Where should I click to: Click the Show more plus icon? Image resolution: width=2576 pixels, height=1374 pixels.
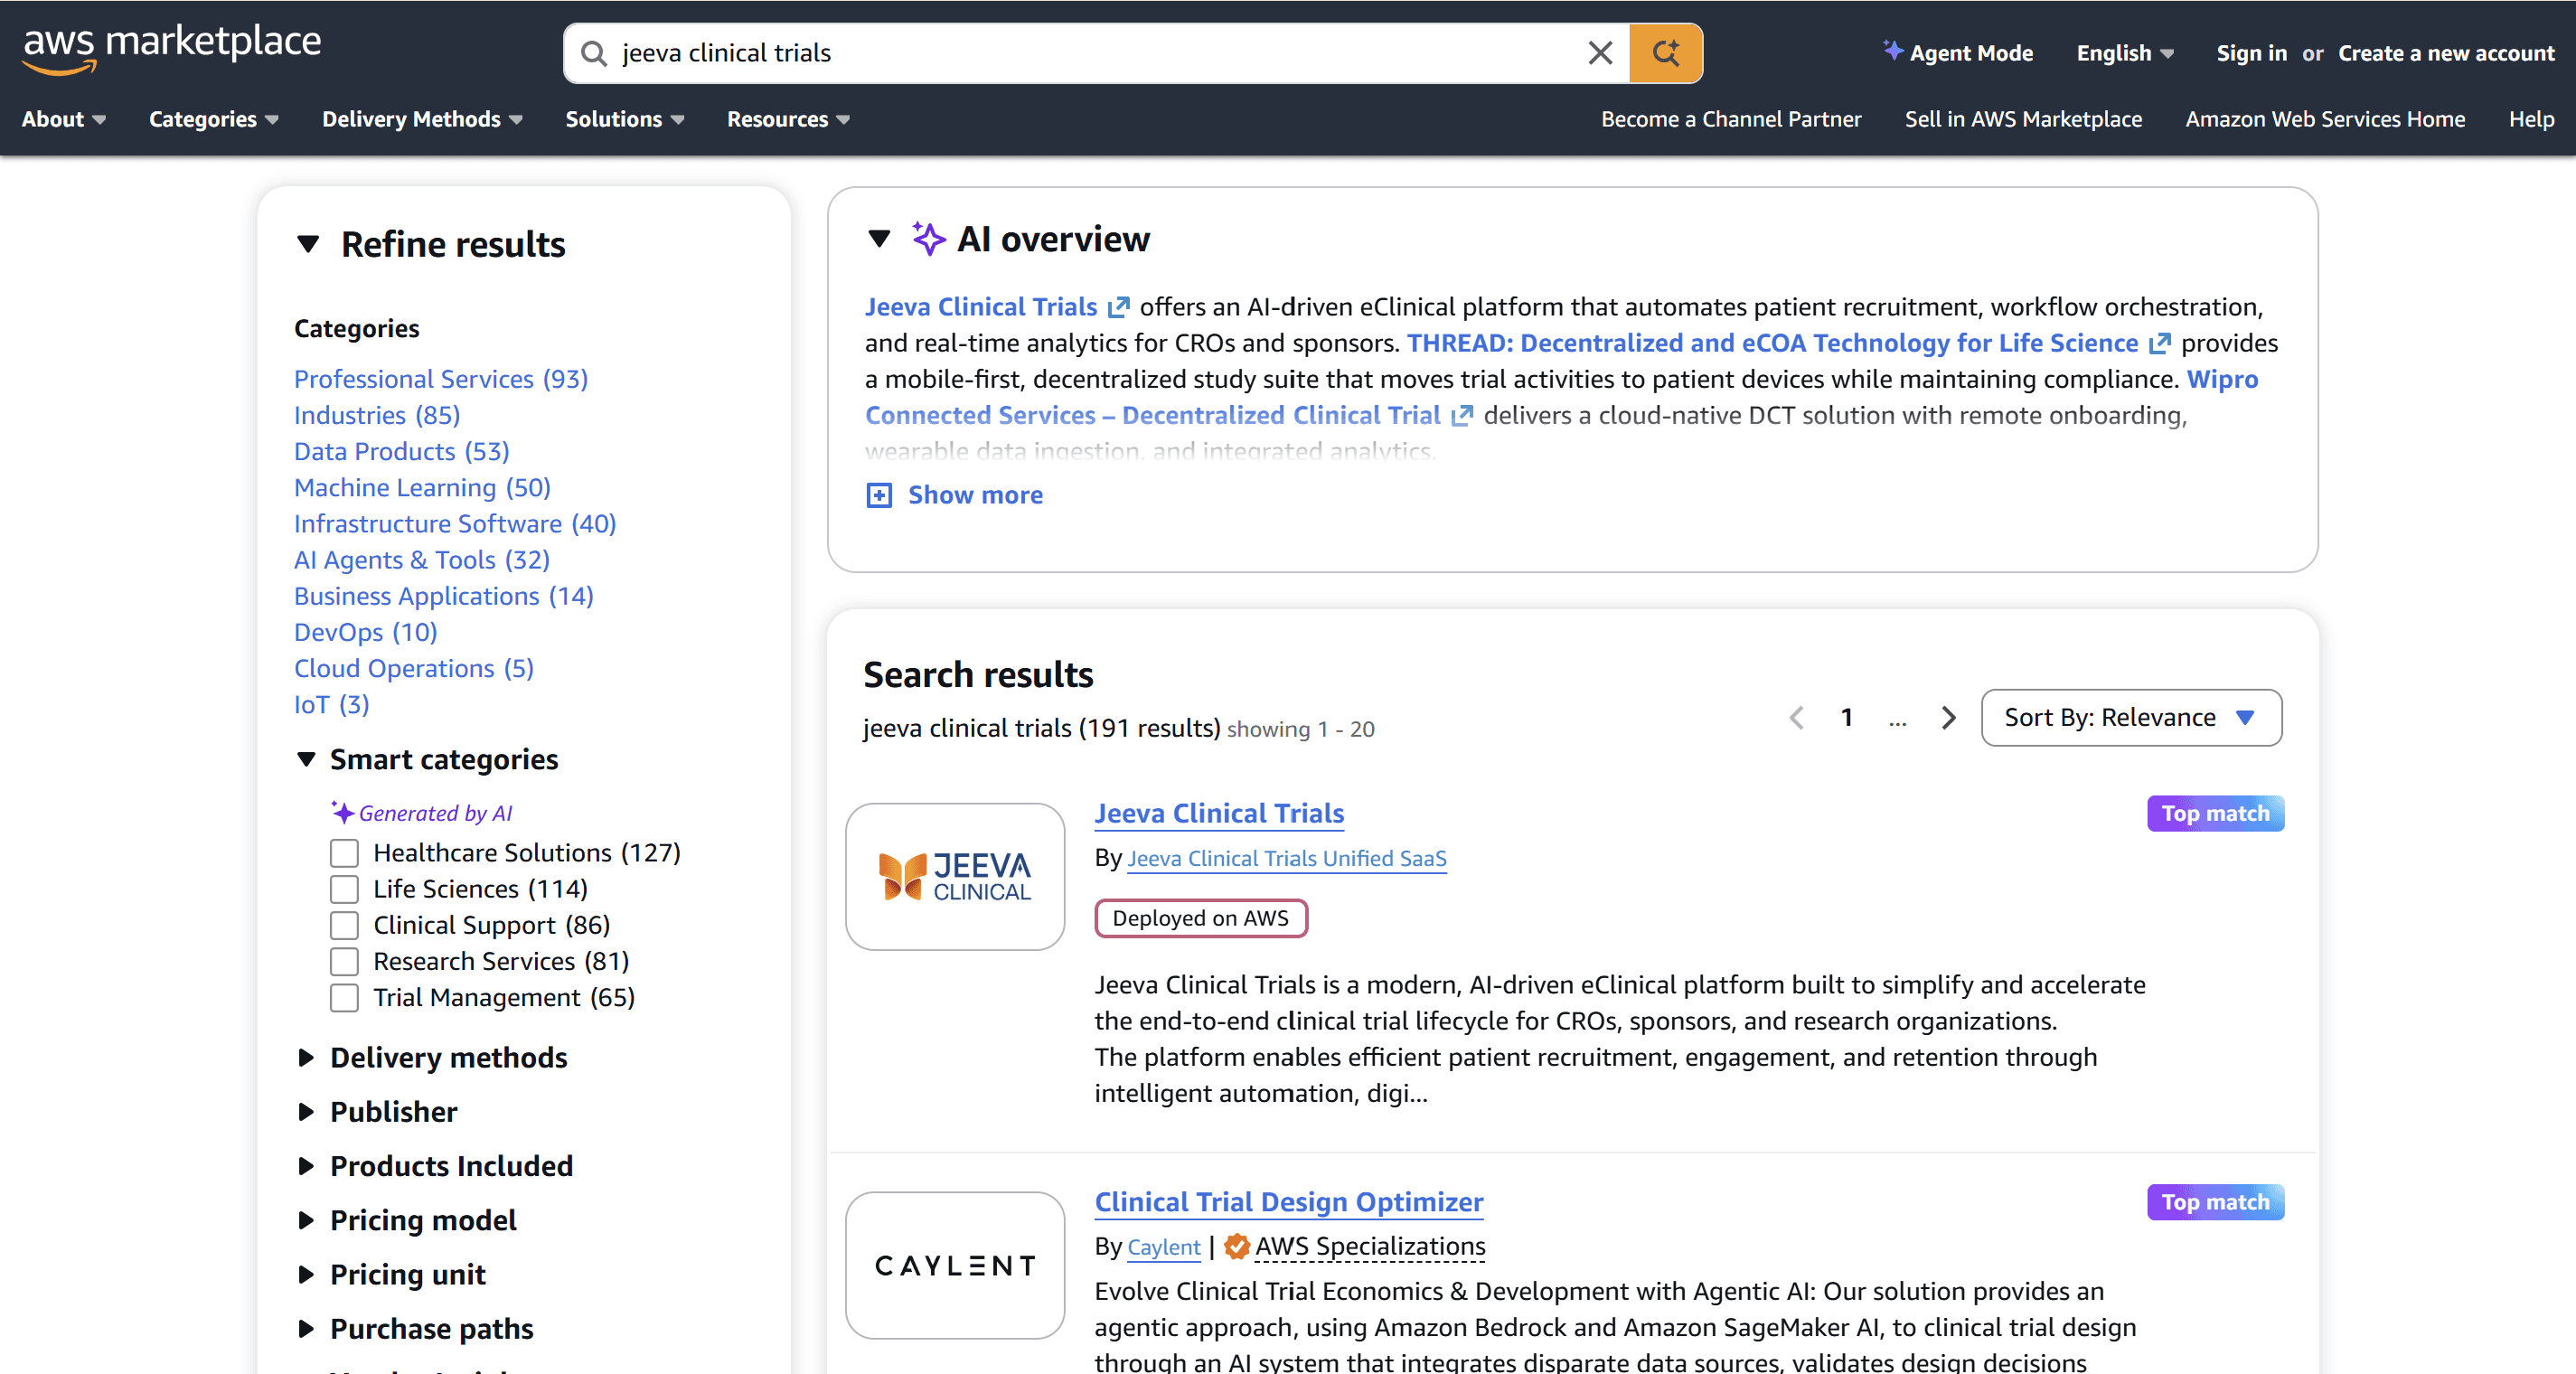click(x=879, y=495)
